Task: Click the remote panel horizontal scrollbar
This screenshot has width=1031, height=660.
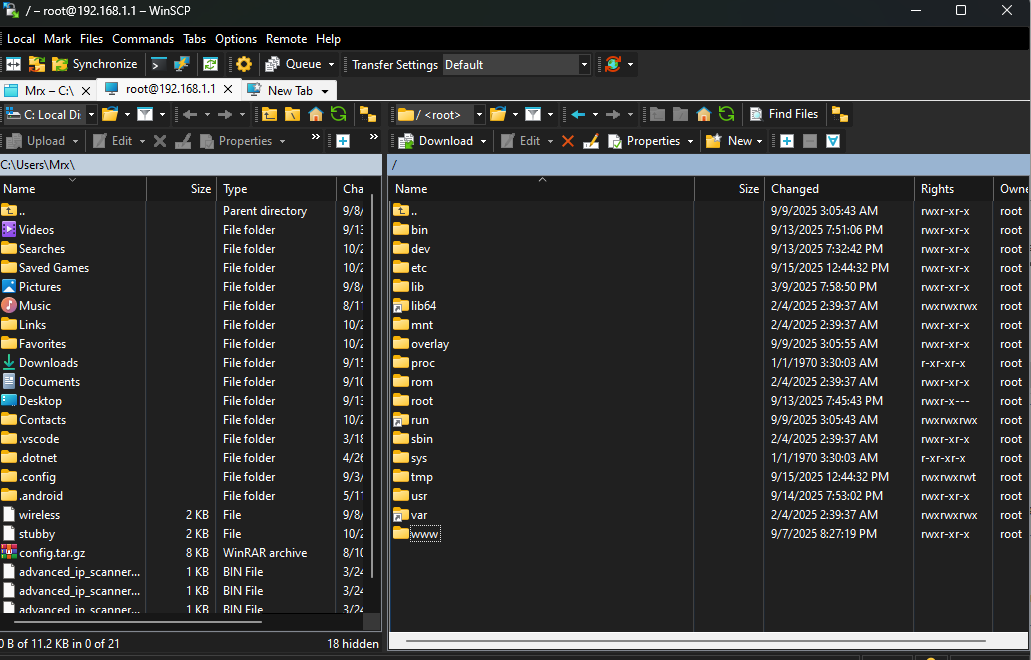Action: tap(696, 640)
